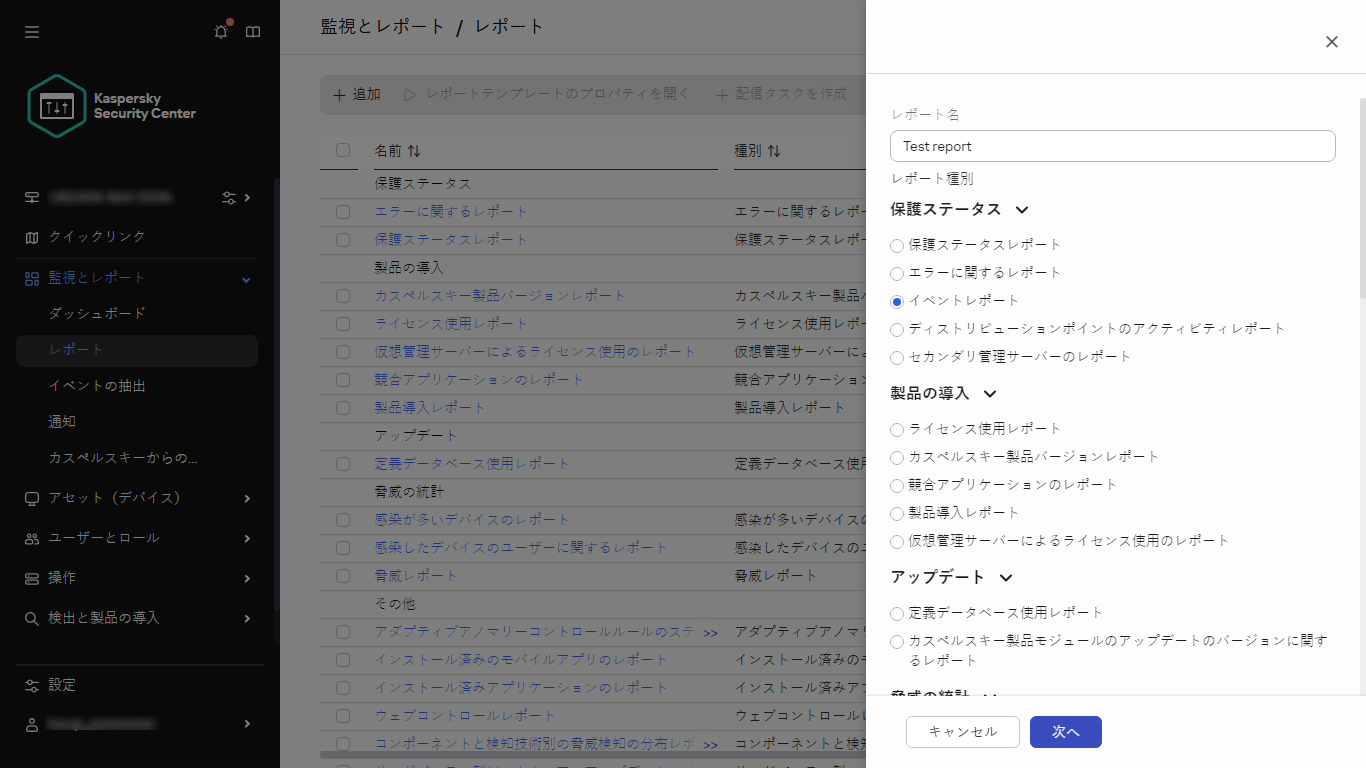Open the hamburger navigation menu
The image size is (1366, 768).
point(31,31)
